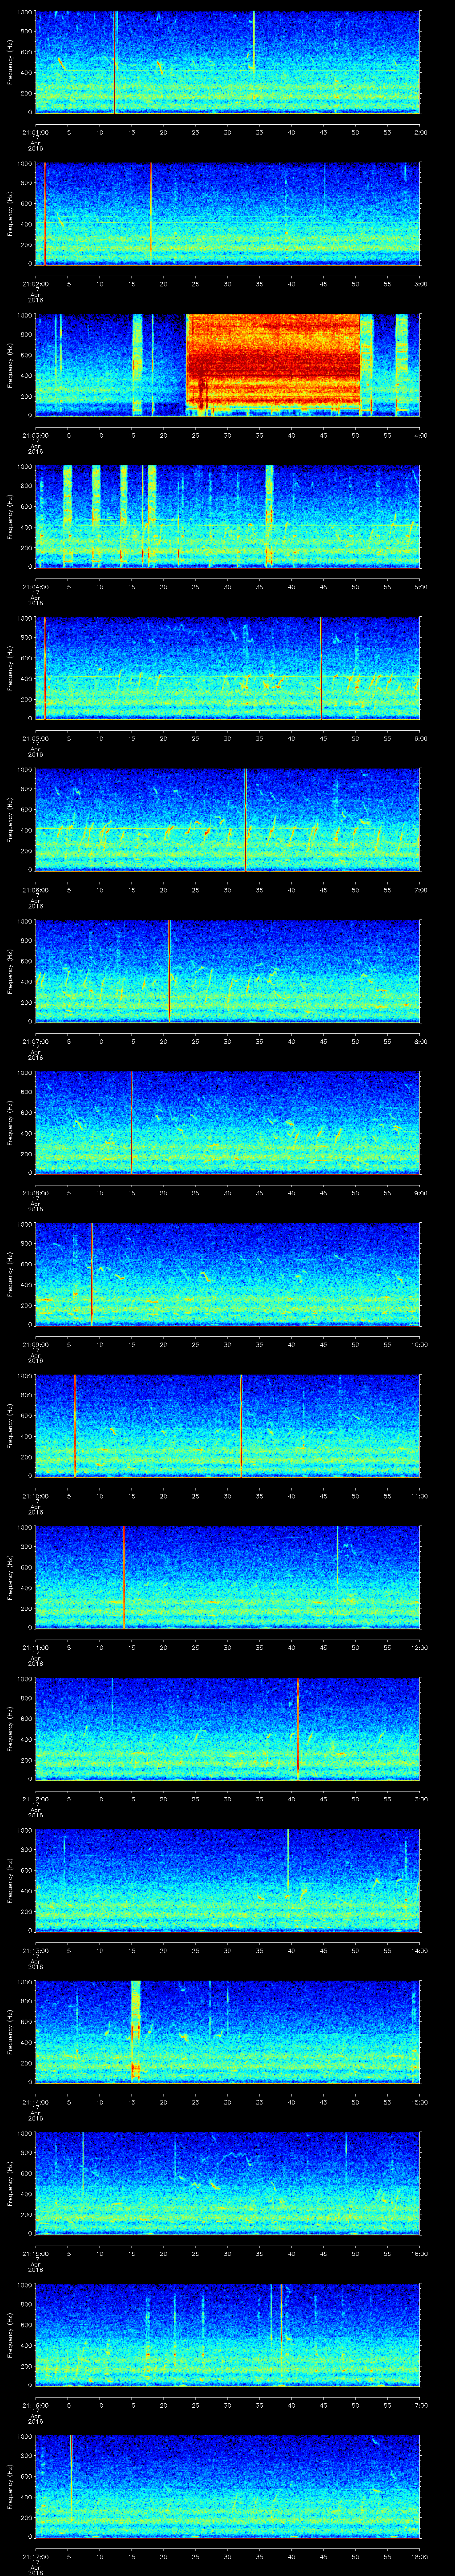Screen dimensions: 455x2576
Task: Open the spectrogram panel starting at 21:06:00
Action: [228, 820]
